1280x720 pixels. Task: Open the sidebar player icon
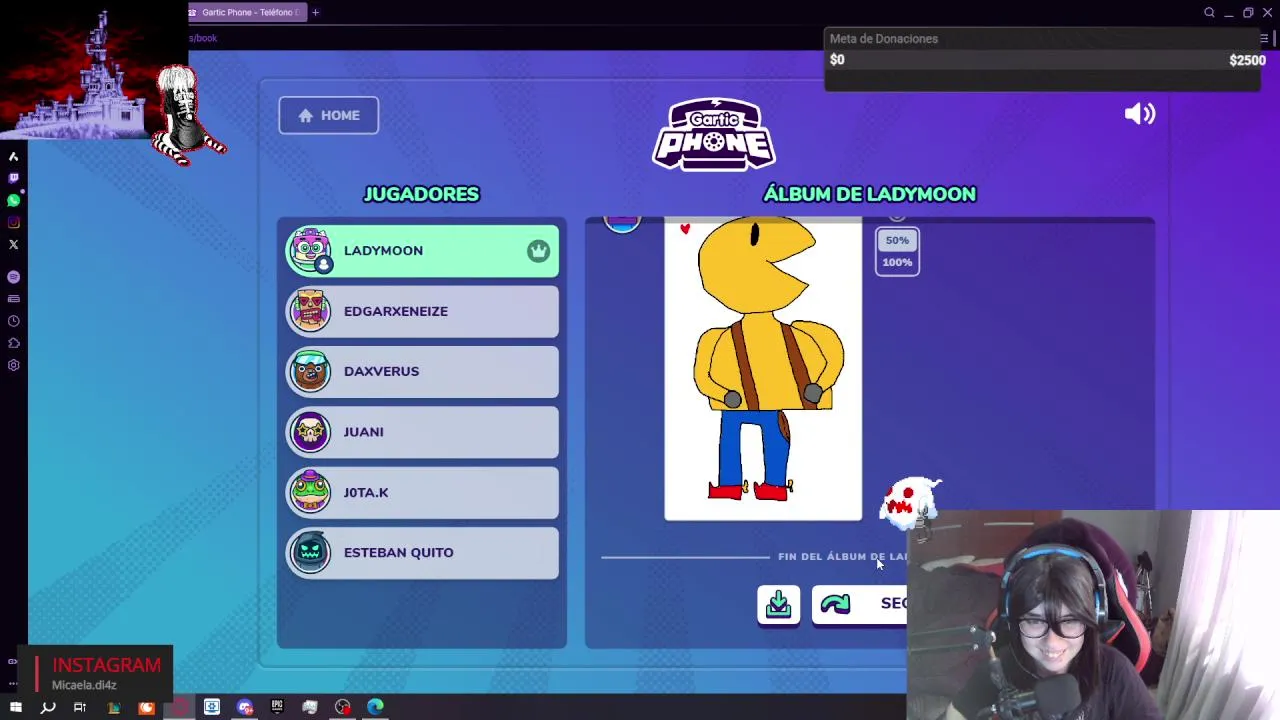[x=13, y=277]
